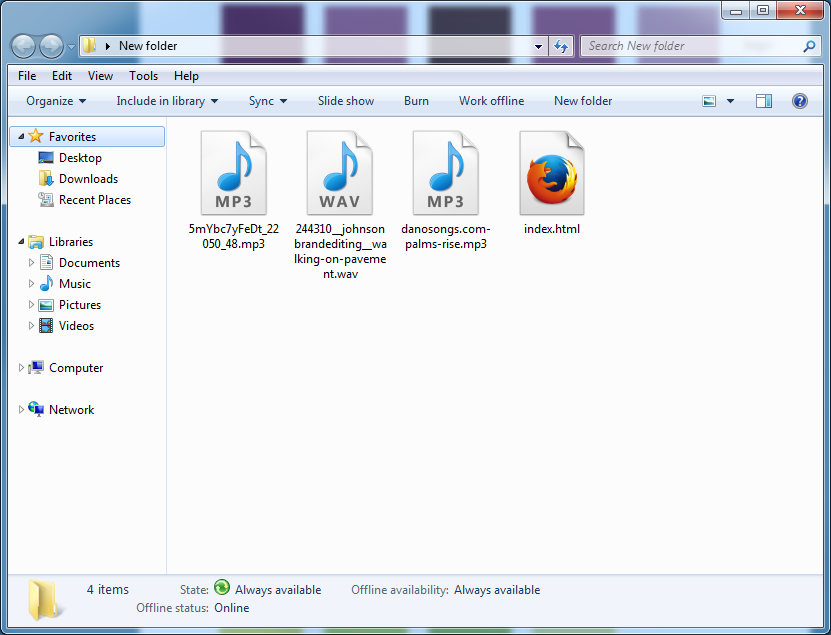Open the Organize dropdown
The image size is (831, 635).
[56, 101]
